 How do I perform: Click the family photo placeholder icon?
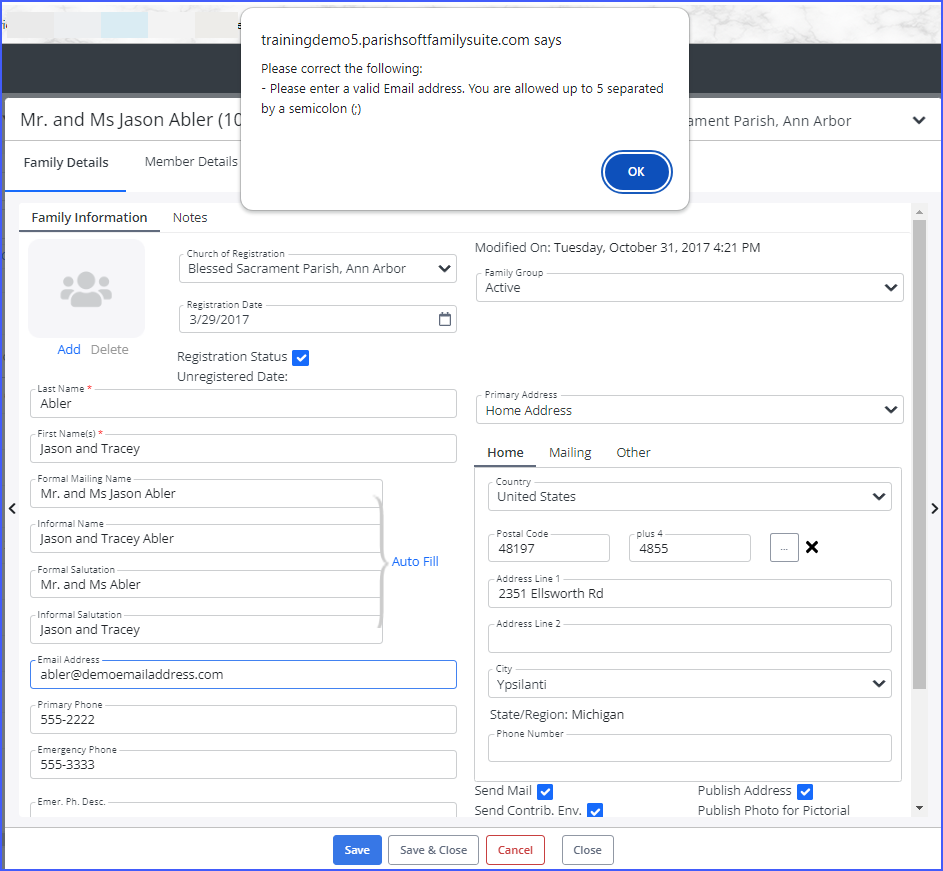pos(86,289)
